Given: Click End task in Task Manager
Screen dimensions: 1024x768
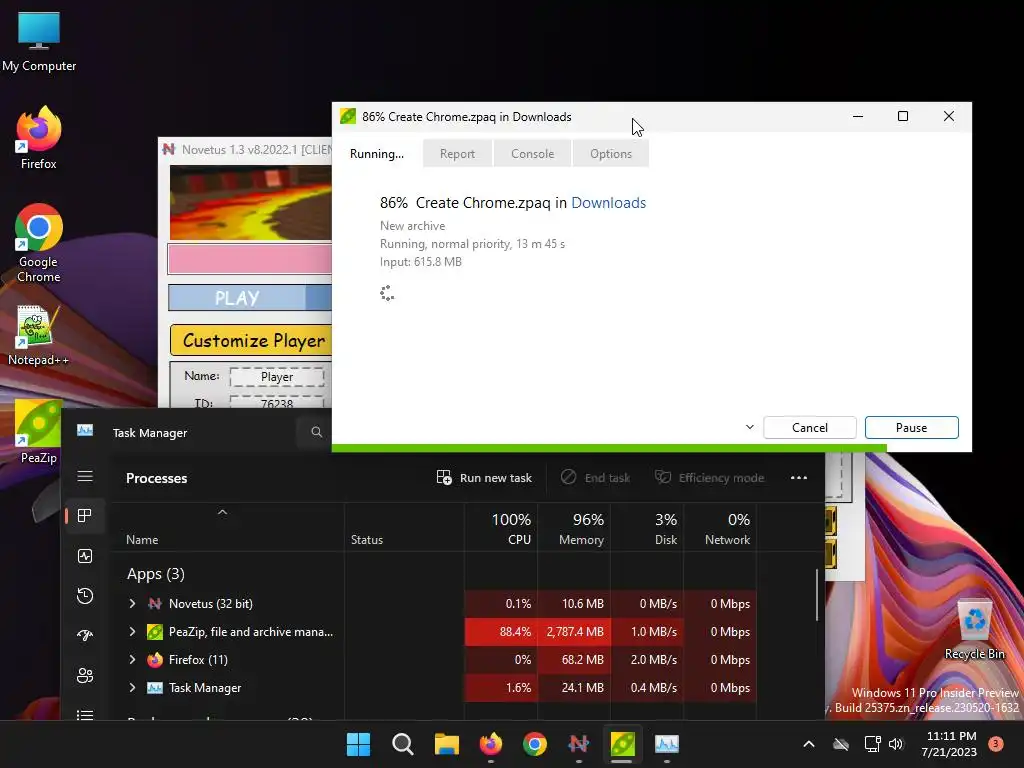Looking at the screenshot, I should click(596, 477).
